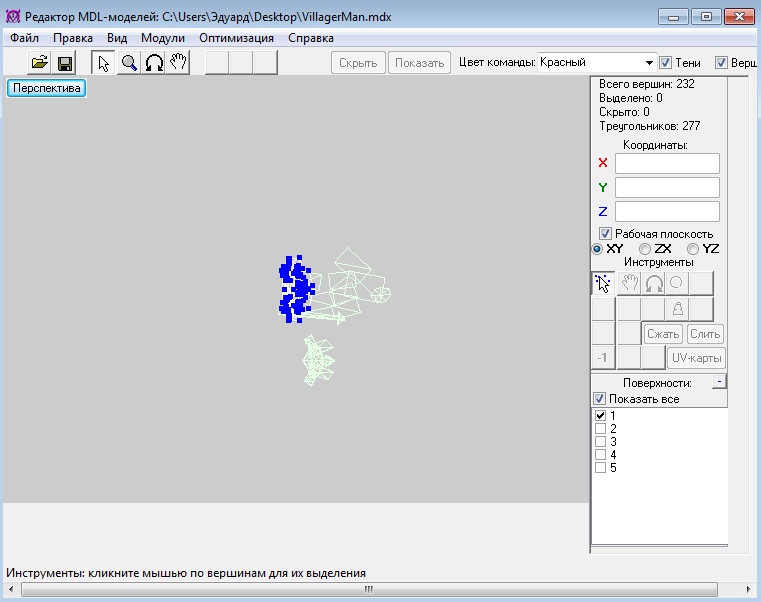Activate the magnifier zoom tool
The image size is (761, 602).
(129, 63)
